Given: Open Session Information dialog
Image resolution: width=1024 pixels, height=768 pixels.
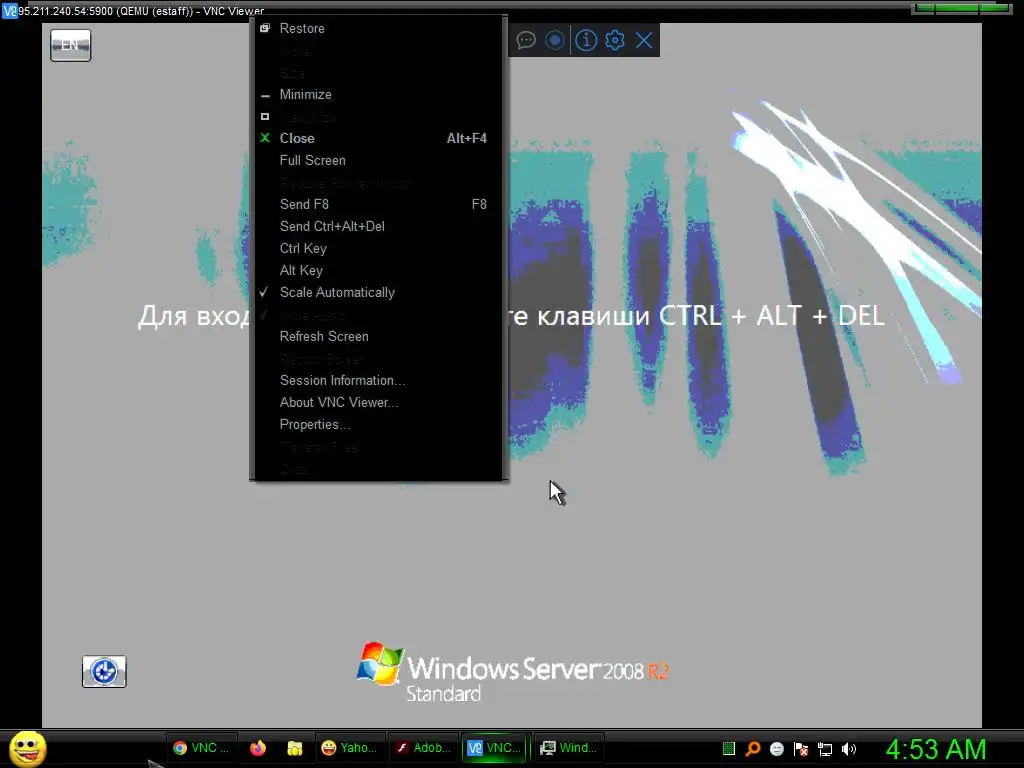Looking at the screenshot, I should [378, 381].
